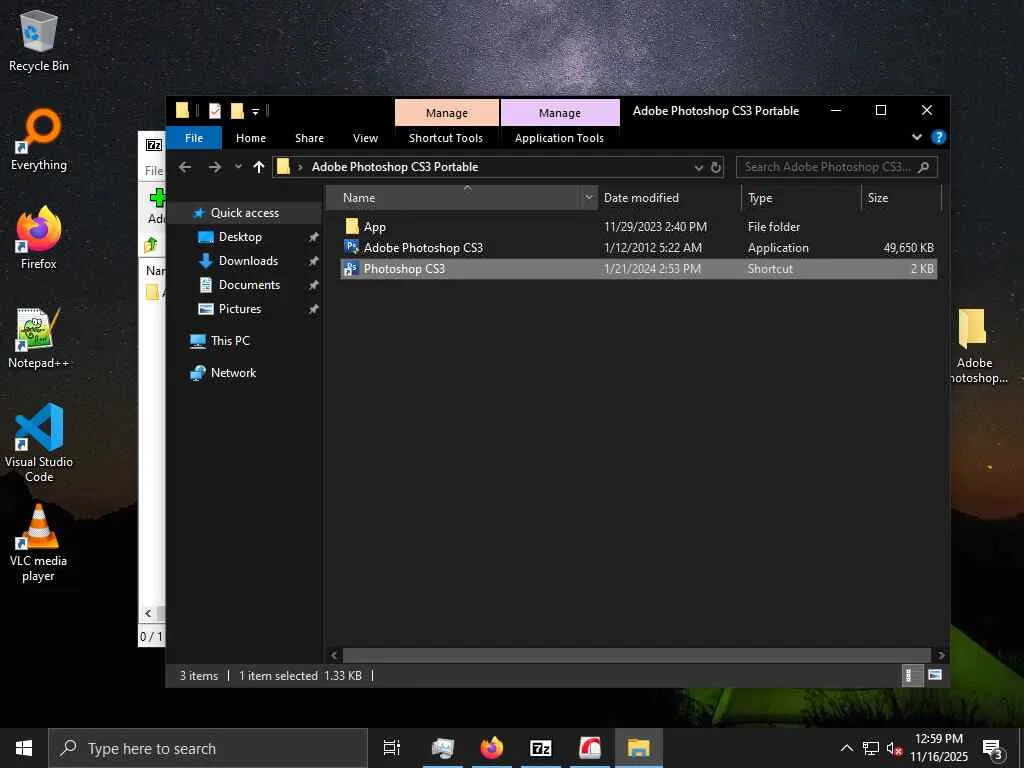1024x768 pixels.
Task: Select Photoshop CS3 shortcut file
Action: 639,269
